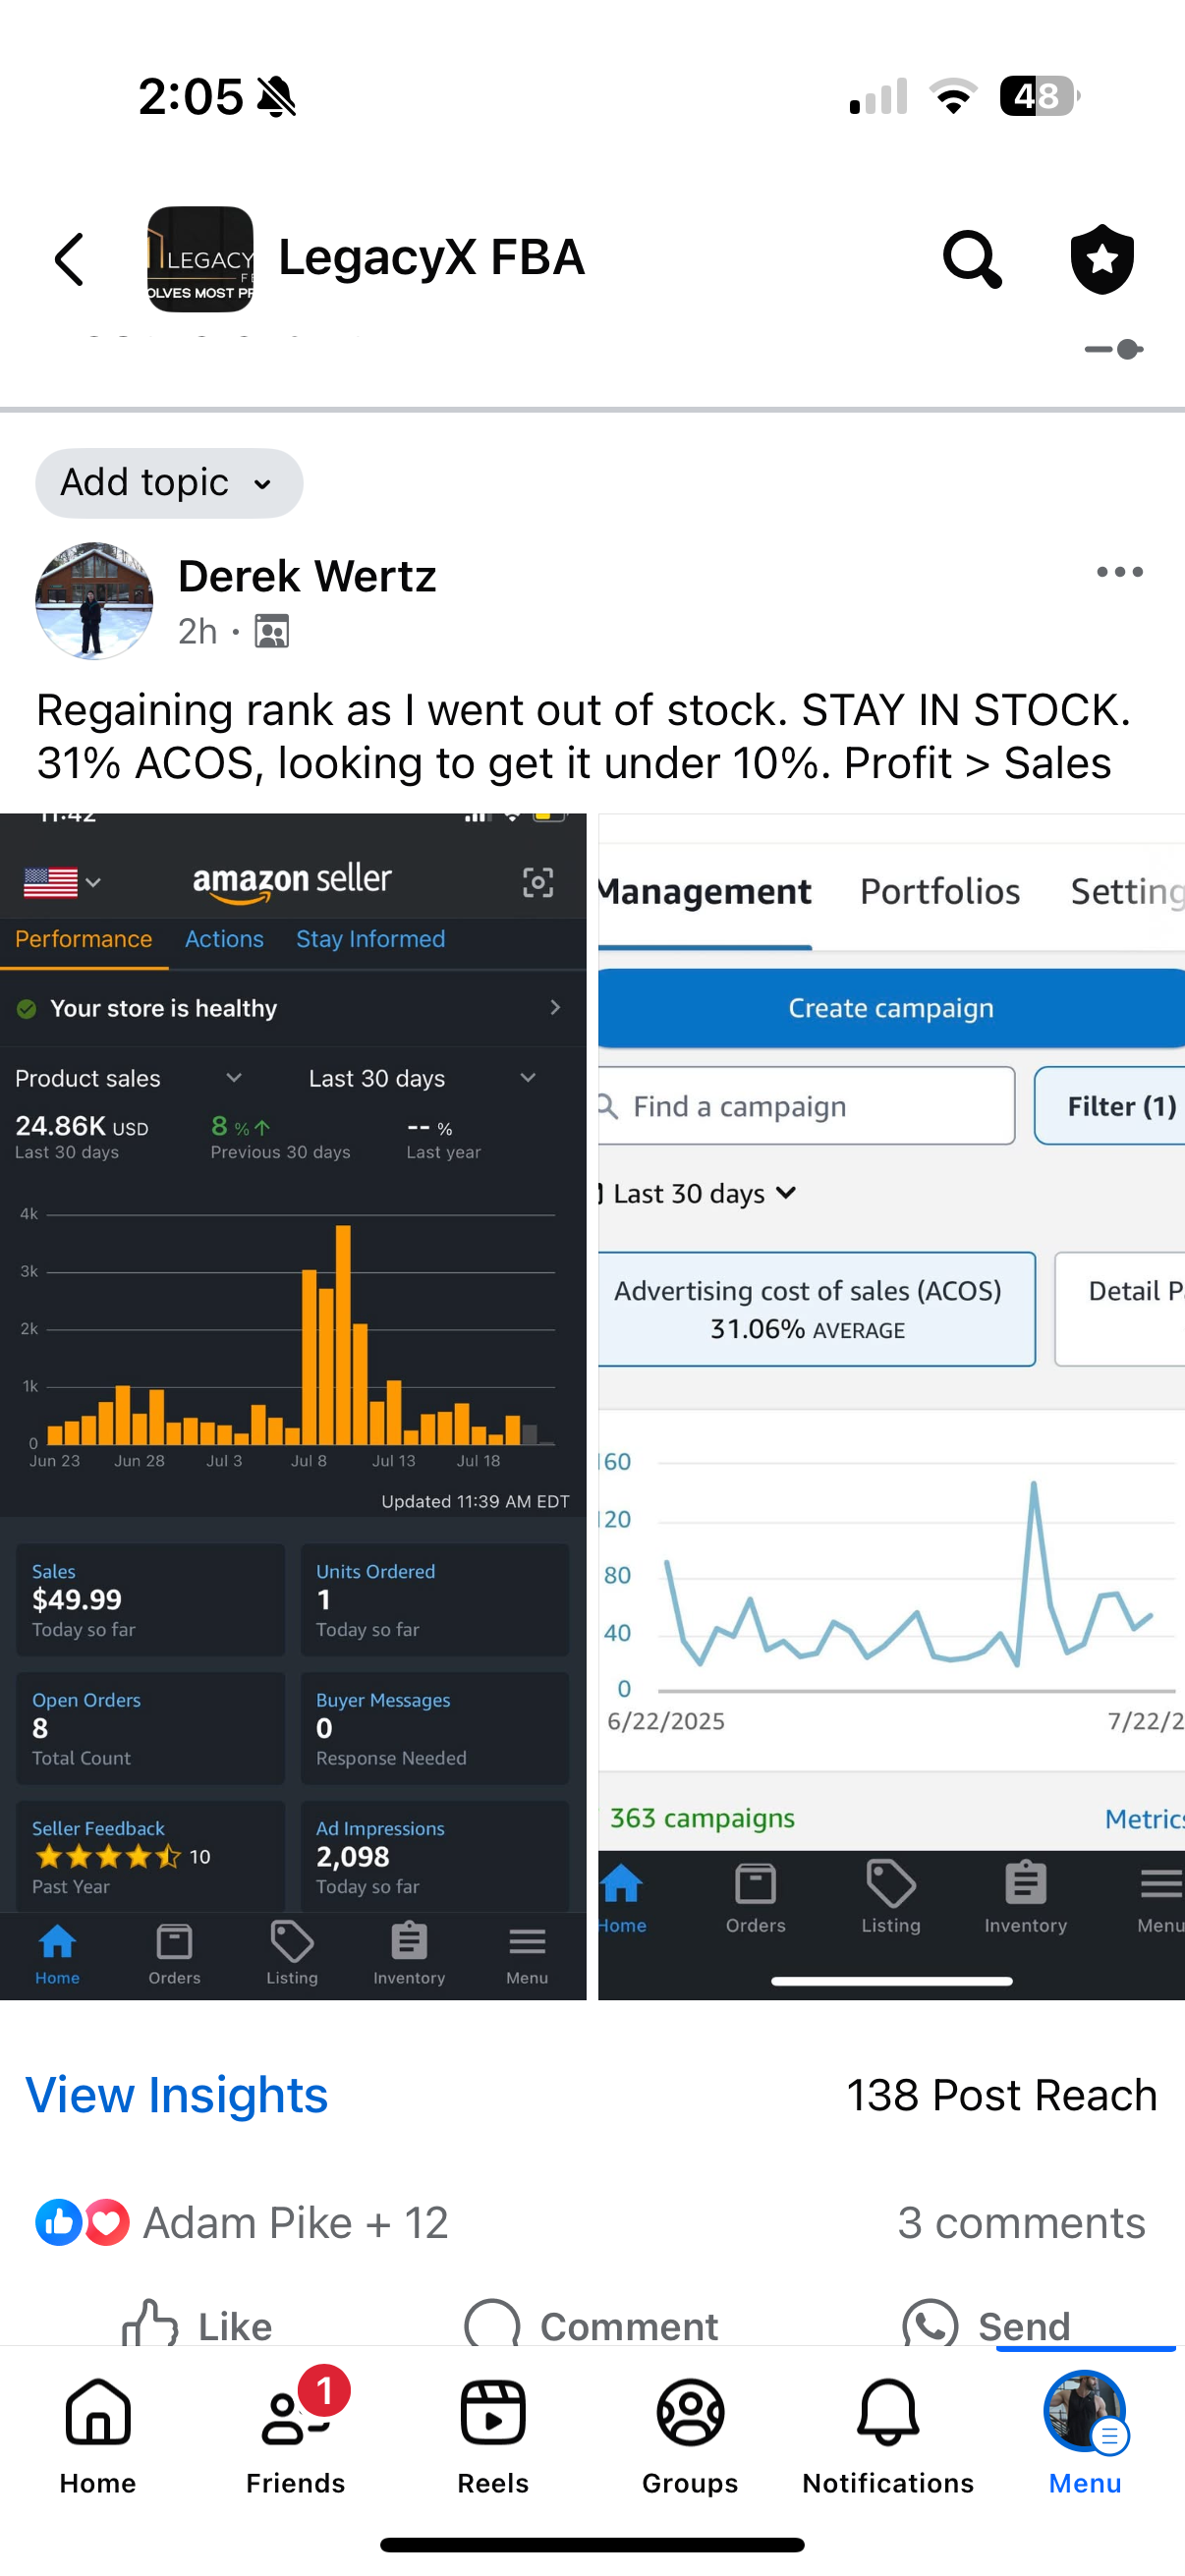The width and height of the screenshot is (1185, 2576).
Task: Like the post
Action: tap(197, 2324)
